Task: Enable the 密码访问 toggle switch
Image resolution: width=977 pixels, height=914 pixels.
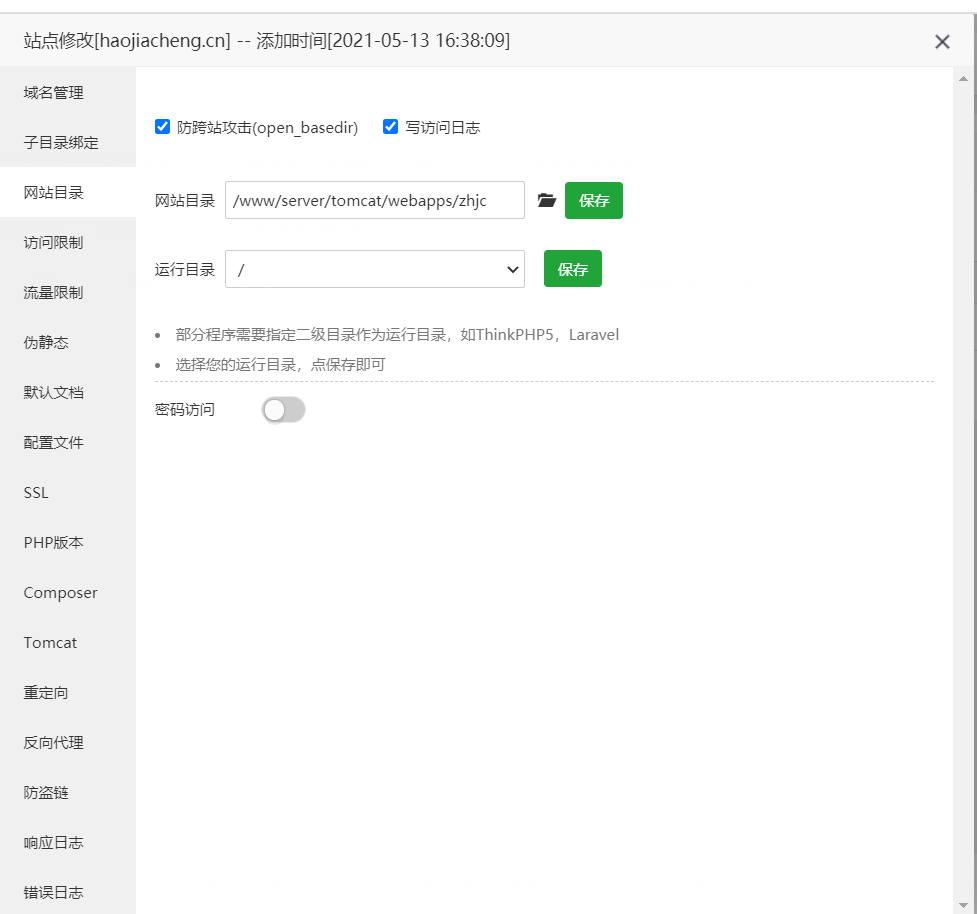Action: tap(283, 410)
